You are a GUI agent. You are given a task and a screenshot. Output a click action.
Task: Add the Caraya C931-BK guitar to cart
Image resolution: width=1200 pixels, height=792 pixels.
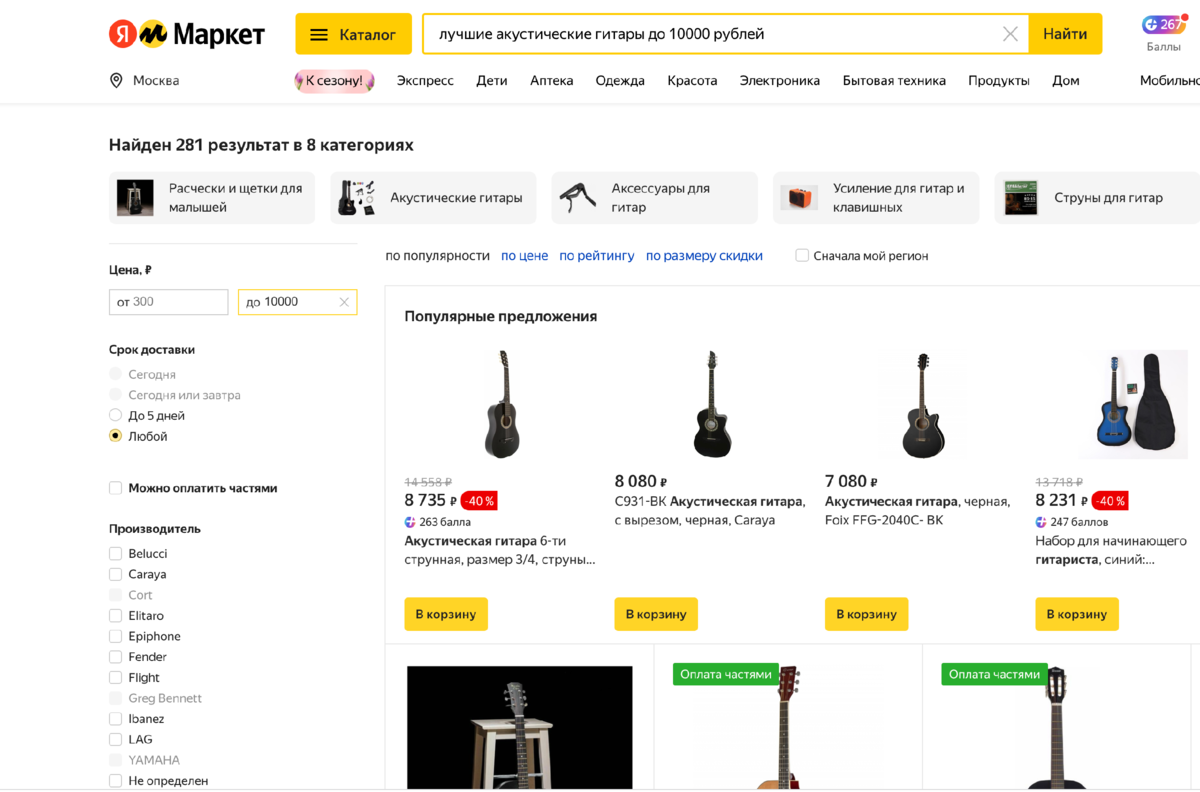(x=656, y=614)
